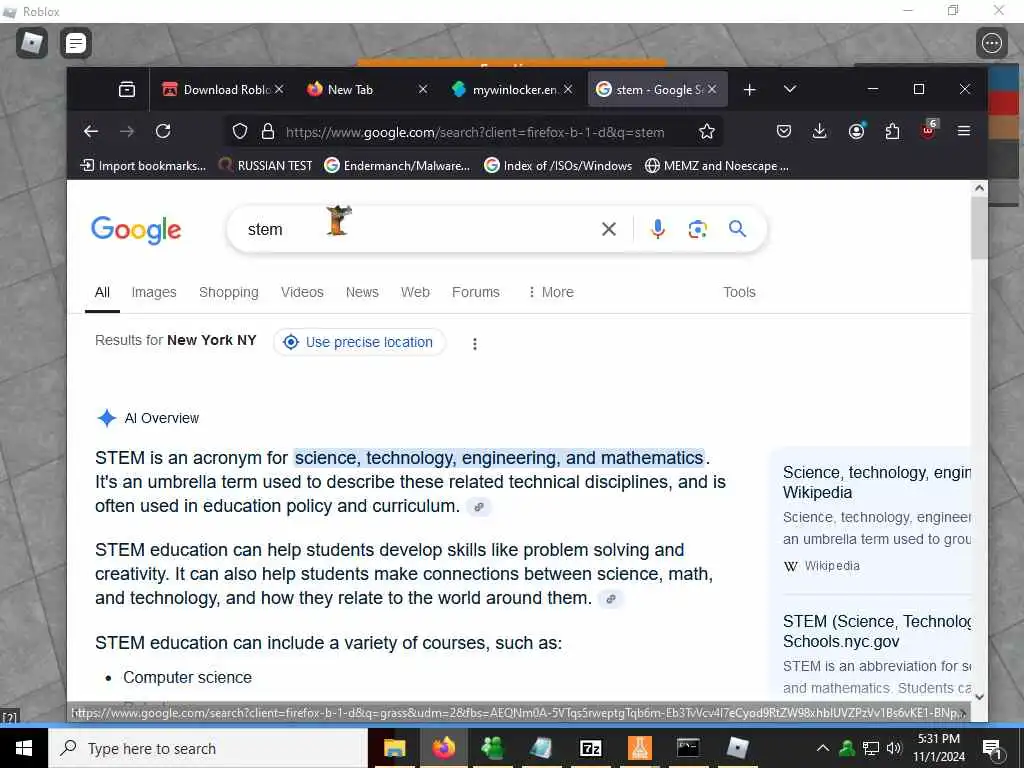Open RUSSIAN TEST bookmark
The height and width of the screenshot is (768, 1024).
[265, 166]
